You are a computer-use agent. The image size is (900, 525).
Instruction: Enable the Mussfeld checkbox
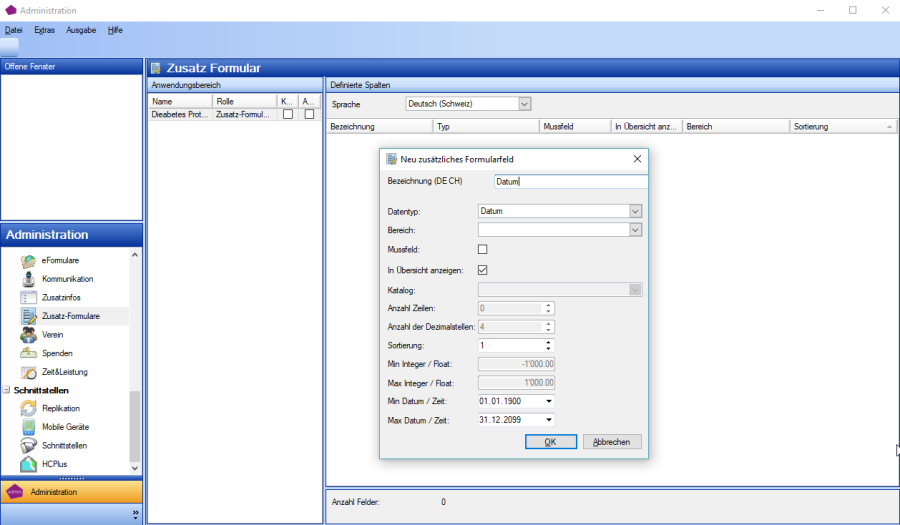coord(483,249)
